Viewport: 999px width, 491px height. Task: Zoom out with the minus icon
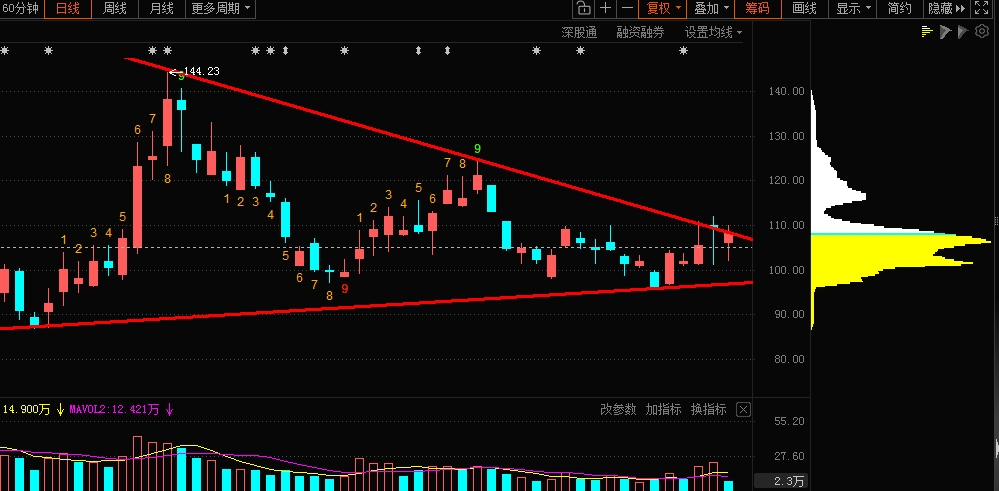[628, 8]
